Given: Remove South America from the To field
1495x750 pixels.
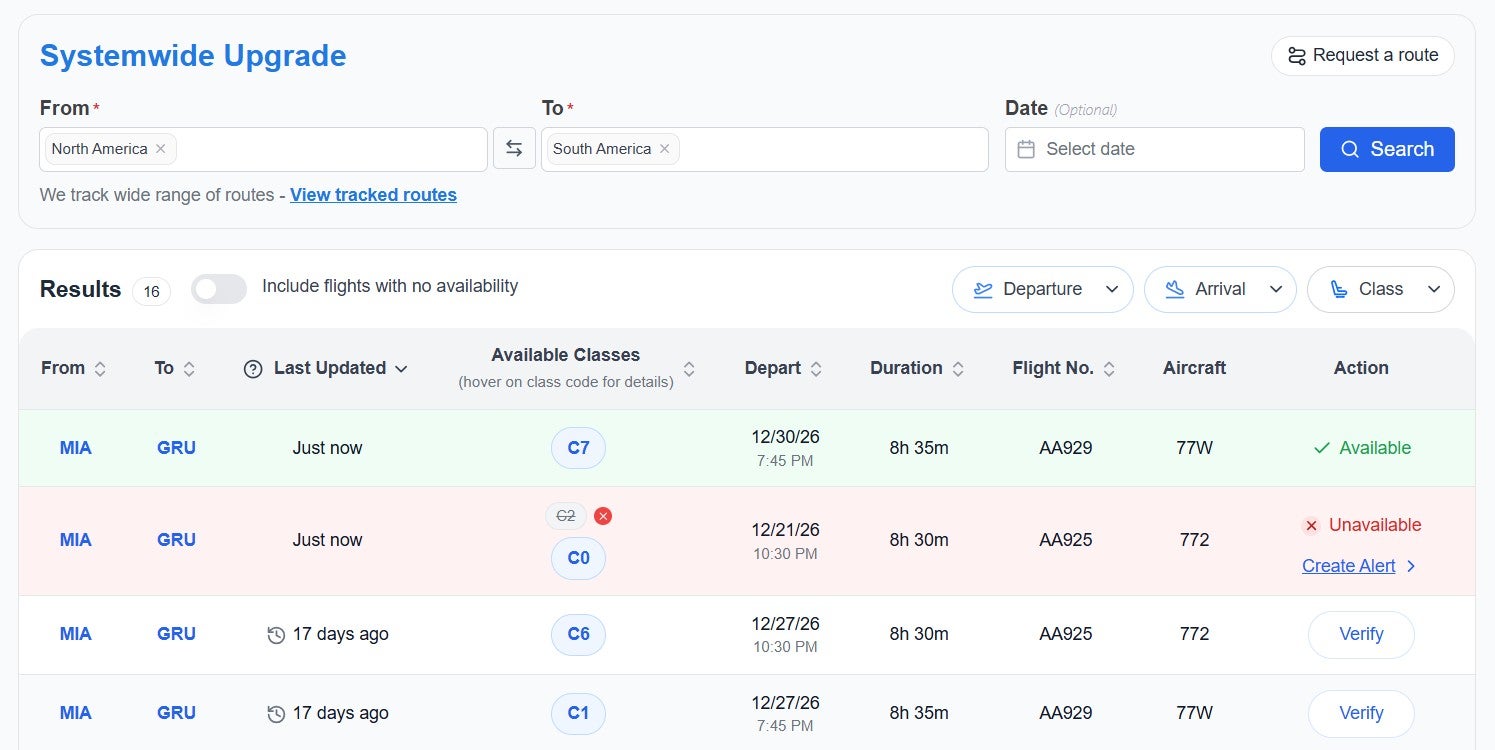Looking at the screenshot, I should coord(664,148).
